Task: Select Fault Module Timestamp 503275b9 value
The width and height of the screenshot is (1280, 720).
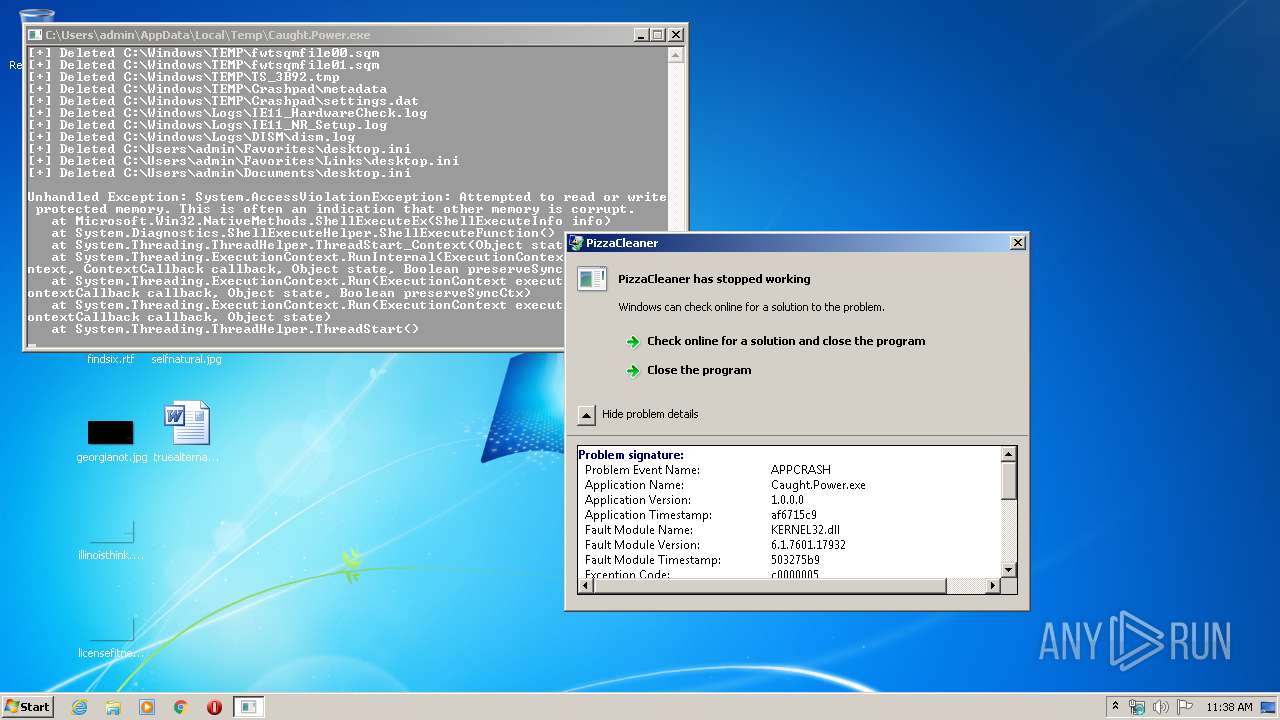Action: (x=795, y=560)
